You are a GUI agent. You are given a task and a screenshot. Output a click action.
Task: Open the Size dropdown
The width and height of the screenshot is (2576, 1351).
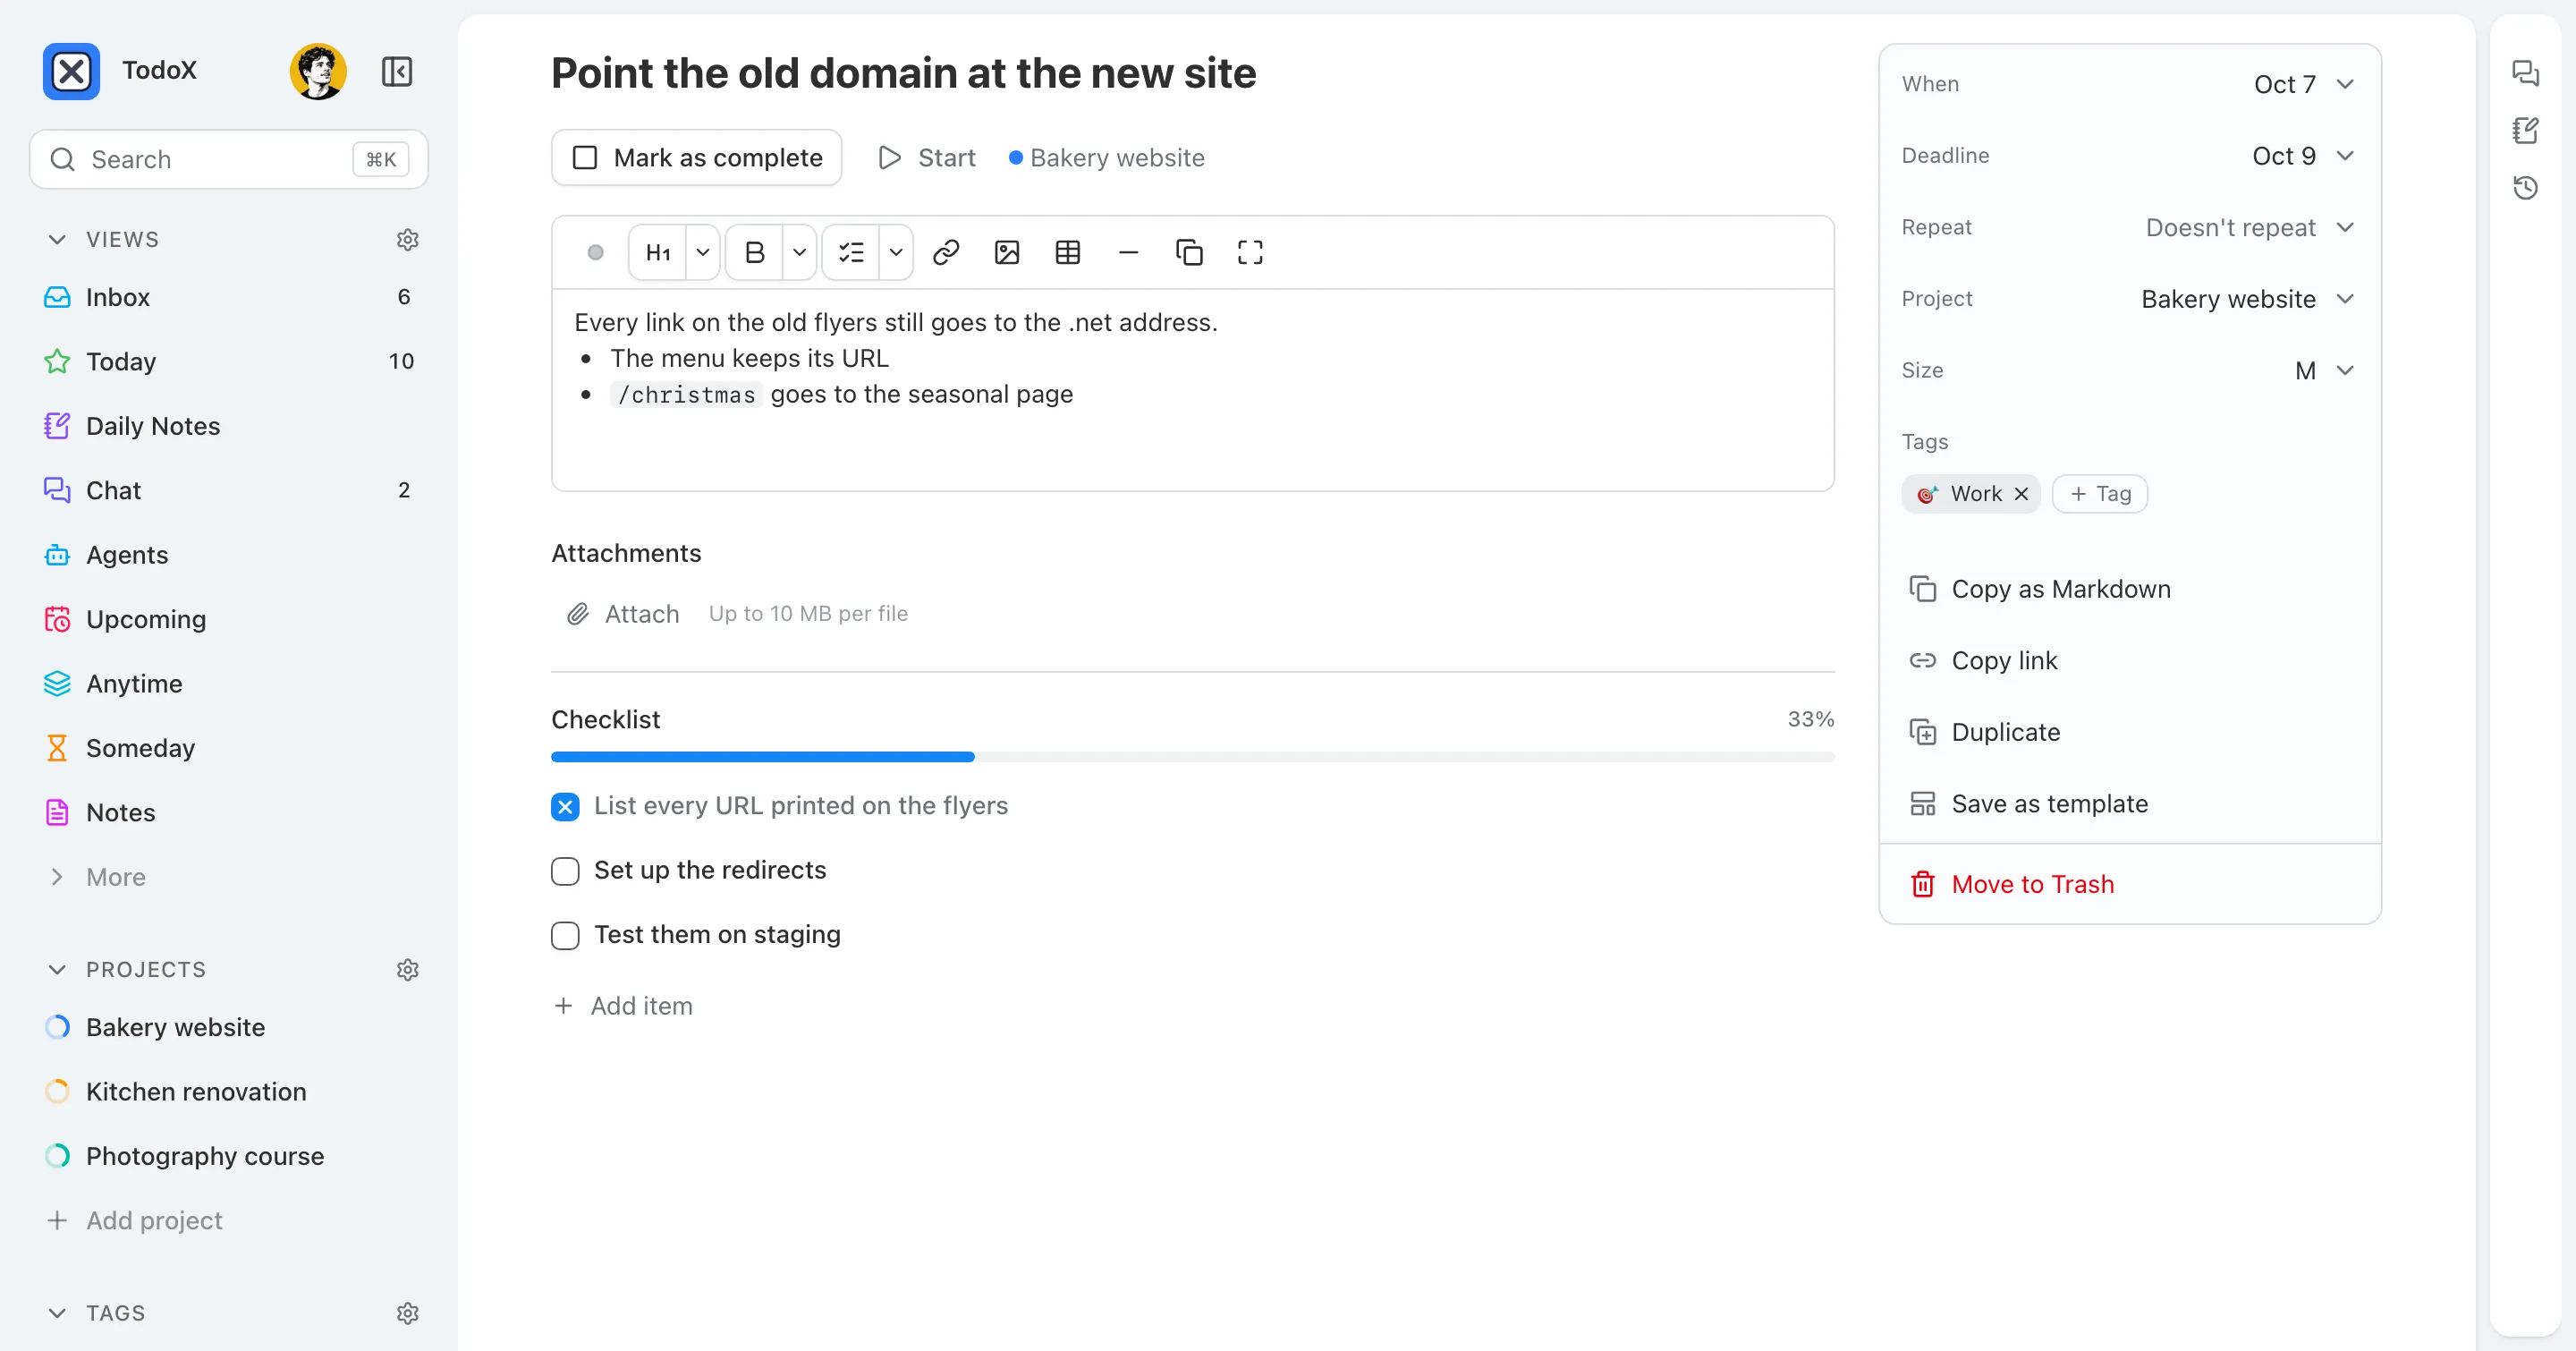click(x=2325, y=370)
